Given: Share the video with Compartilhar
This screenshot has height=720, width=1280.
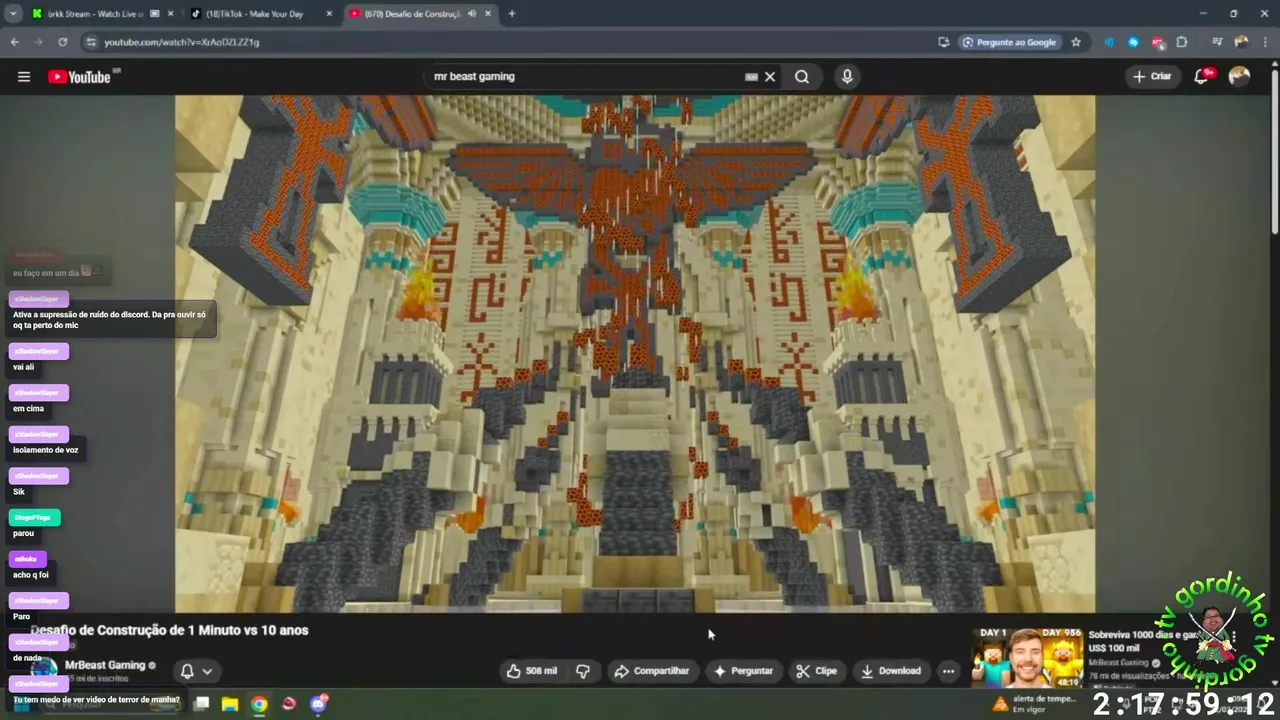Looking at the screenshot, I should click(652, 671).
